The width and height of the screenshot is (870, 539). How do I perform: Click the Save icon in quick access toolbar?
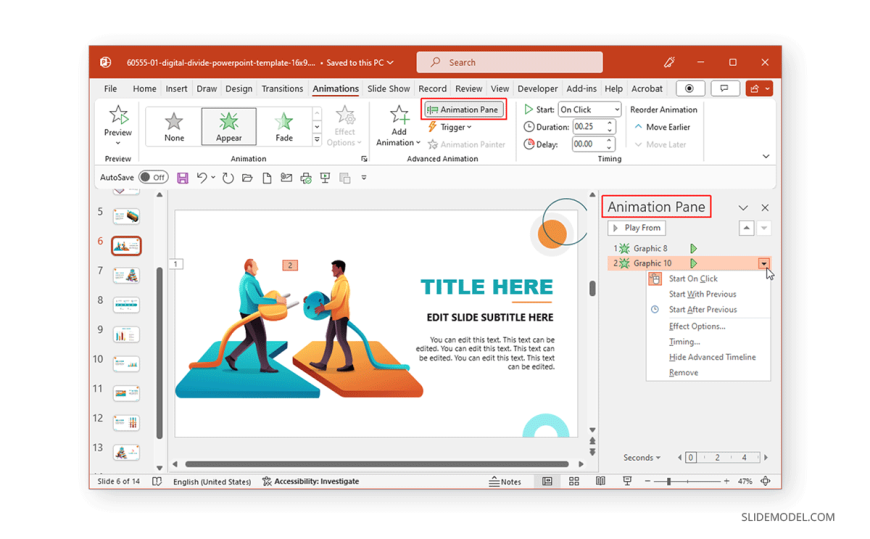(183, 178)
